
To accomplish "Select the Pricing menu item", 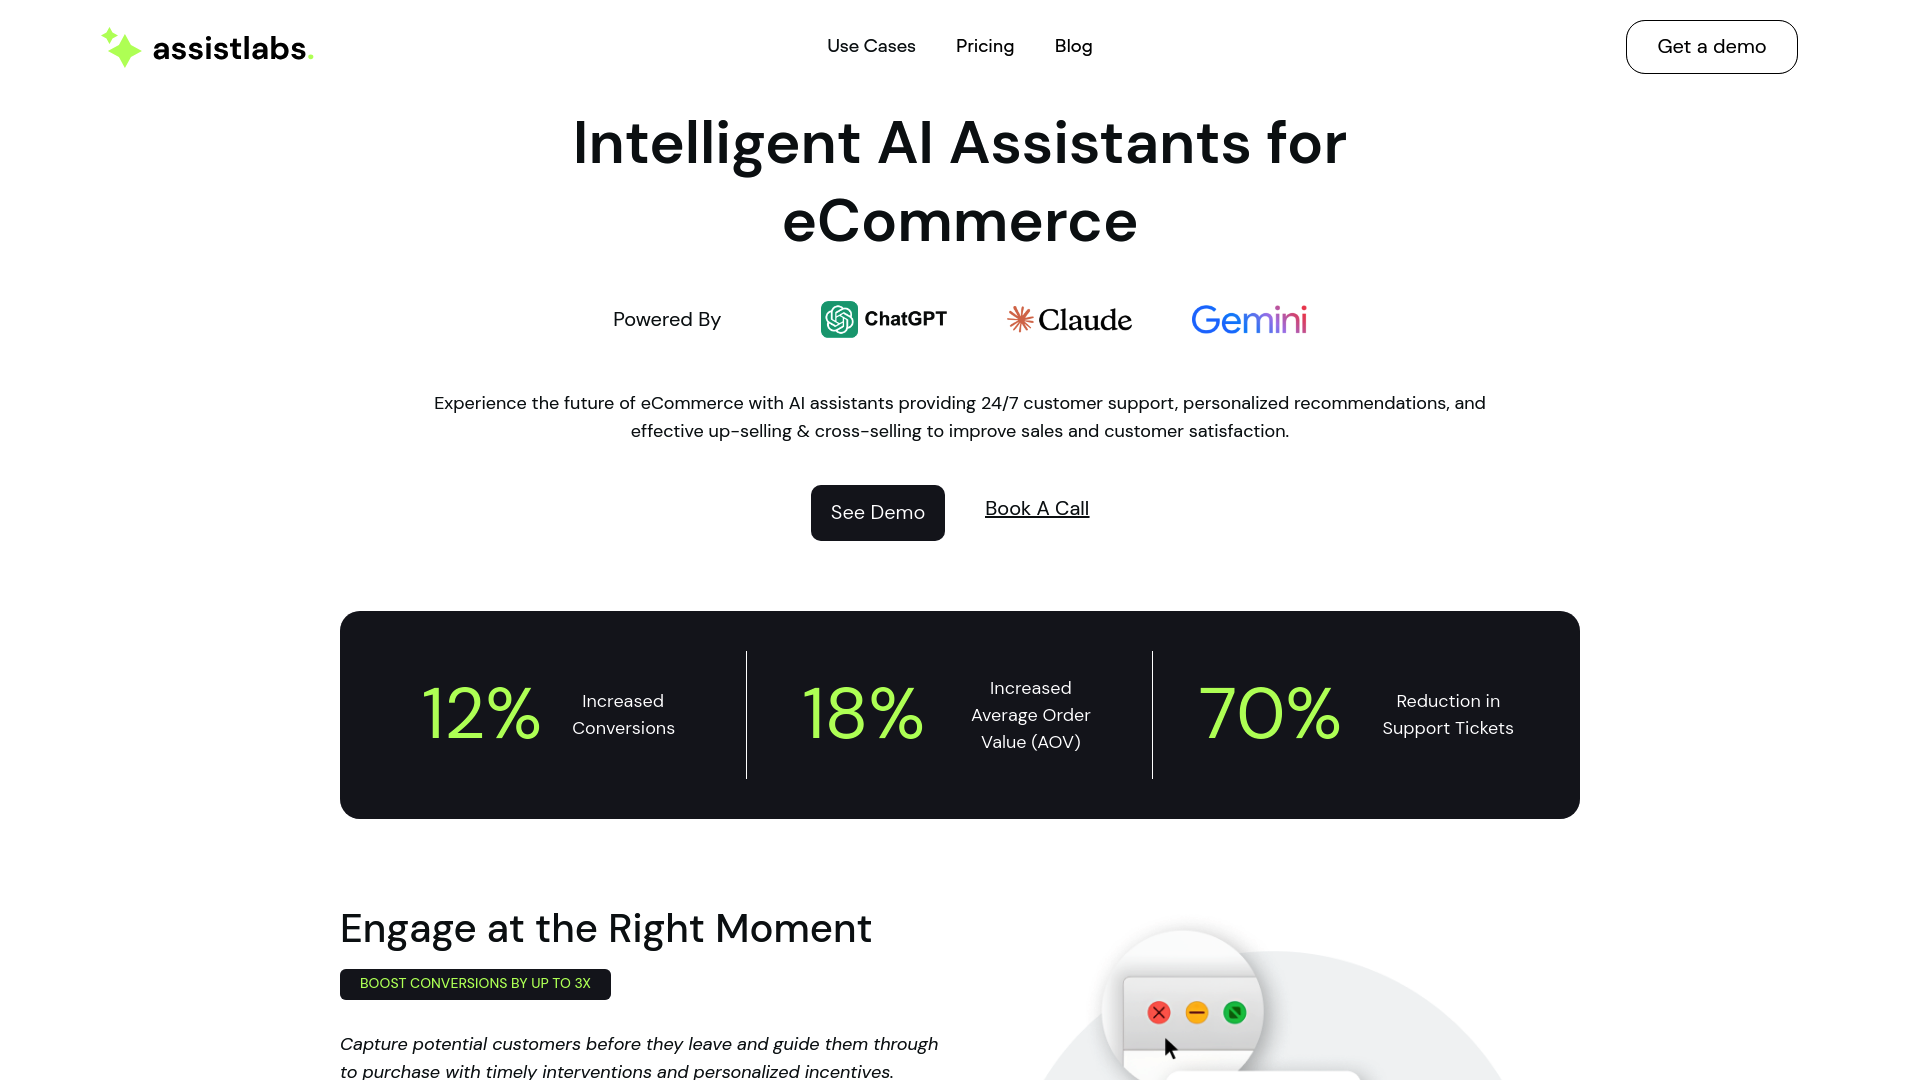I will [x=985, y=46].
